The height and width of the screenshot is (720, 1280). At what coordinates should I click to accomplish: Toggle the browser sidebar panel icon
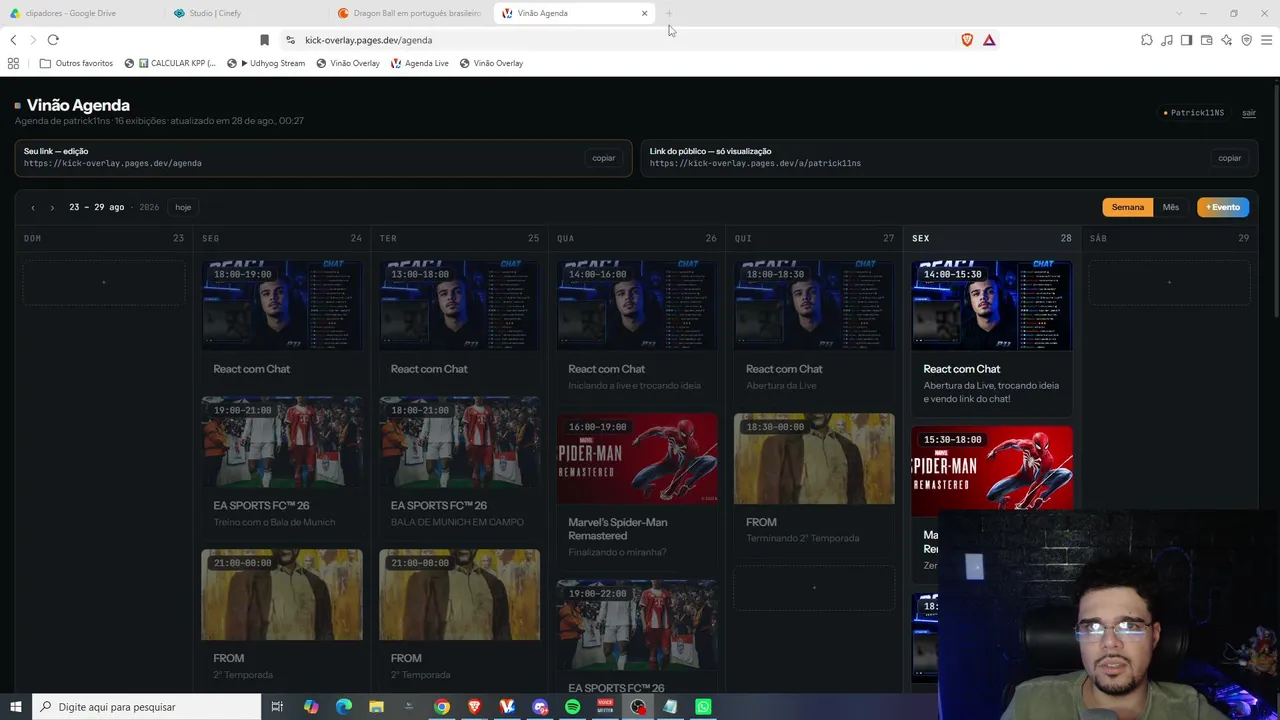tap(1186, 40)
